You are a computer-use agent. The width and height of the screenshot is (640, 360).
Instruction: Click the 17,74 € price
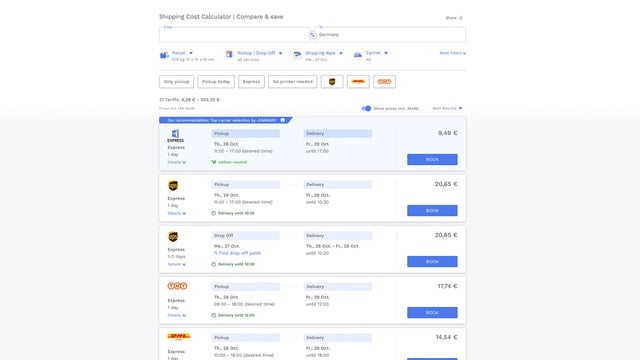447,286
